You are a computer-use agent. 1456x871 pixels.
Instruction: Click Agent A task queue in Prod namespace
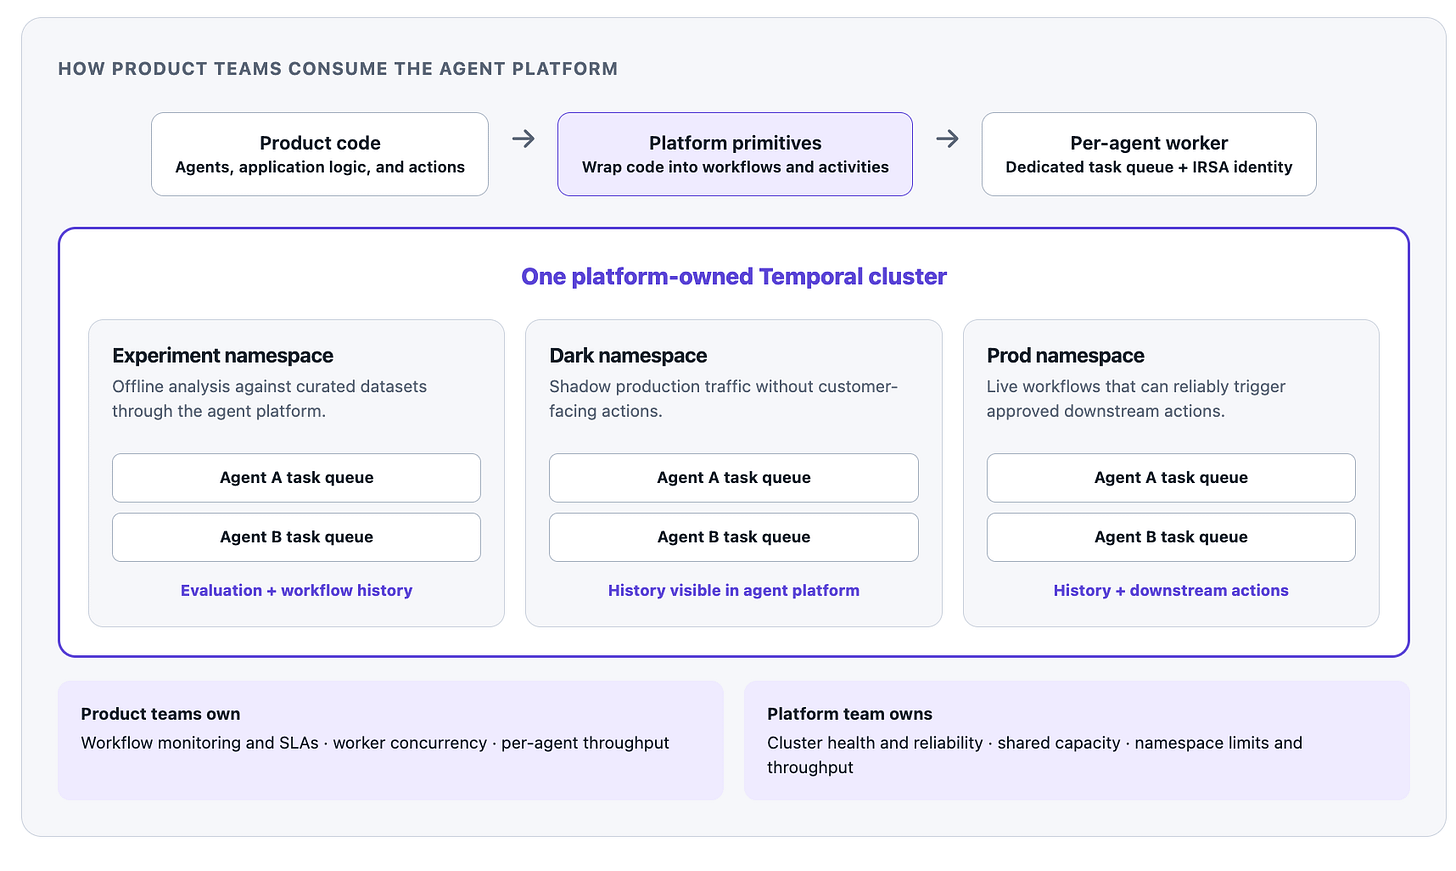1171,478
